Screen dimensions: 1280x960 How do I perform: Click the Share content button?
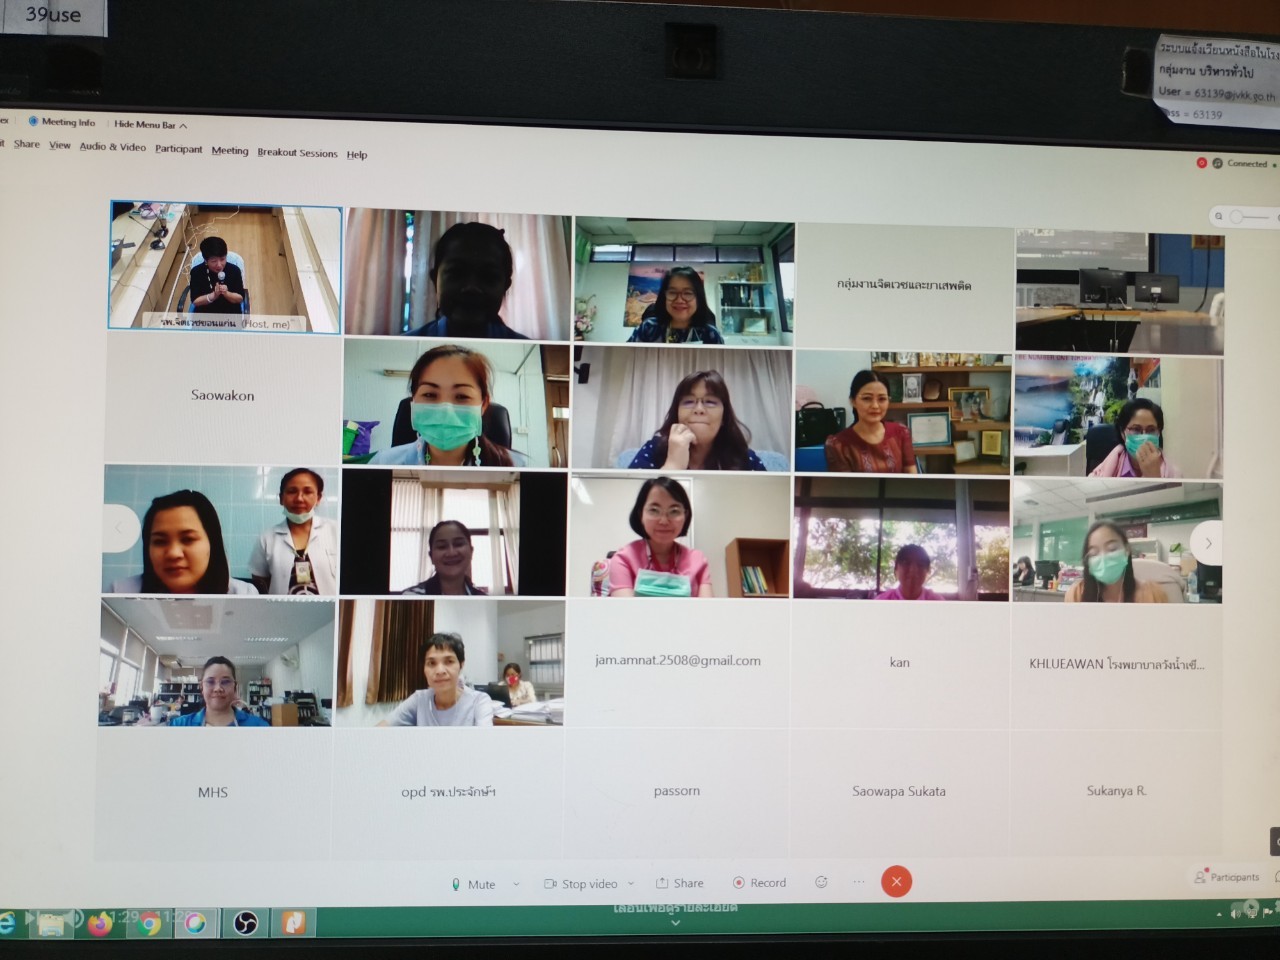pyautogui.click(x=679, y=883)
